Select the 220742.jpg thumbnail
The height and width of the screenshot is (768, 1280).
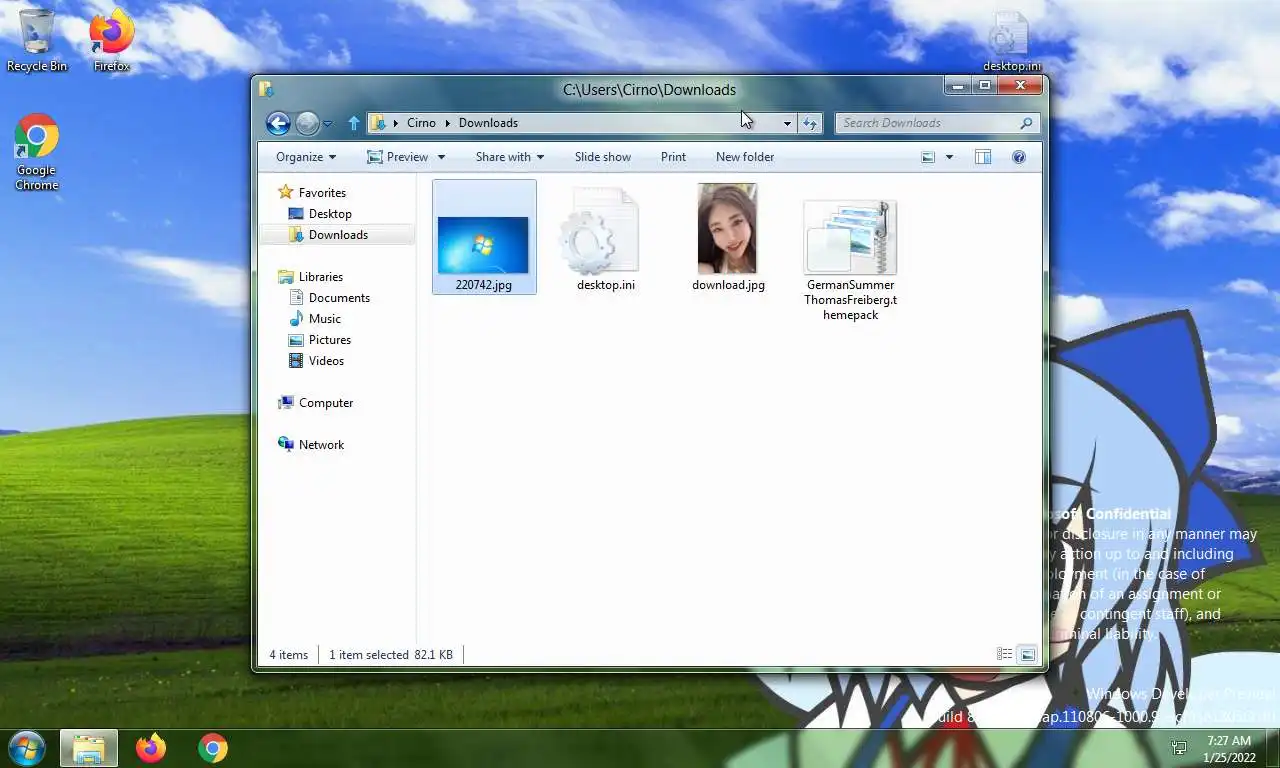tap(483, 245)
